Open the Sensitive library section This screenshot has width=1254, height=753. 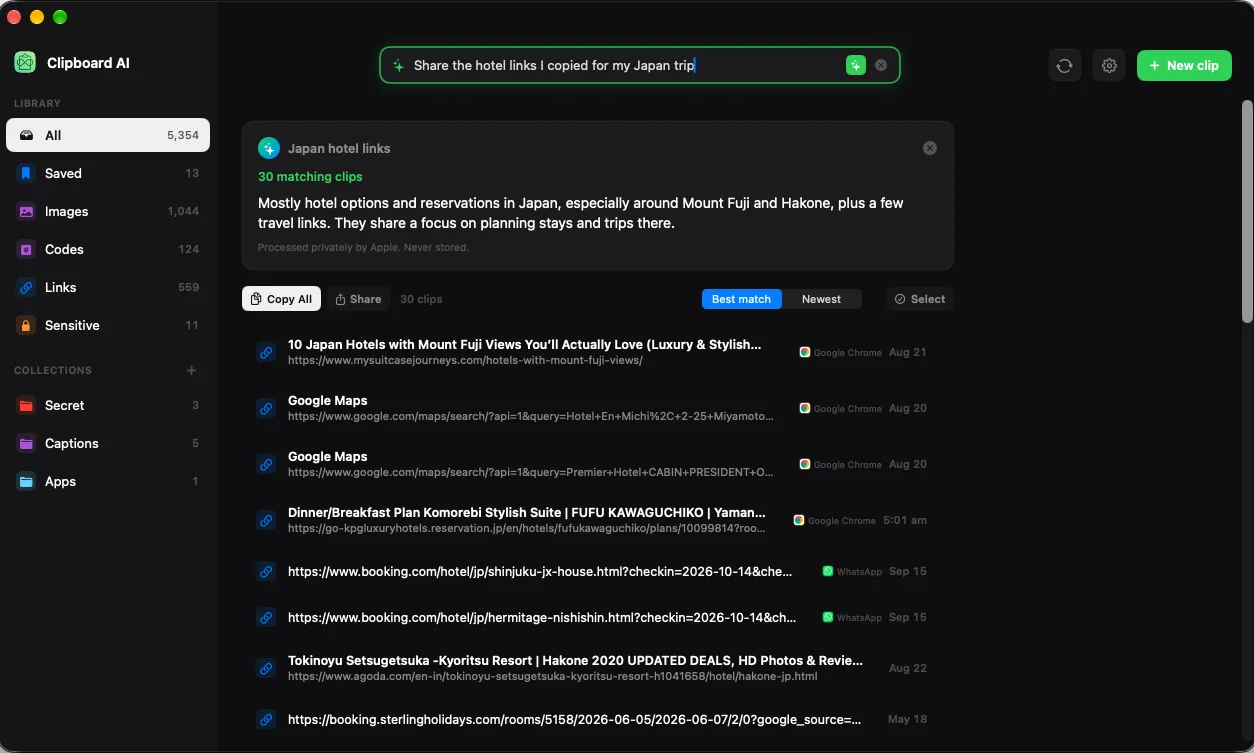click(108, 325)
